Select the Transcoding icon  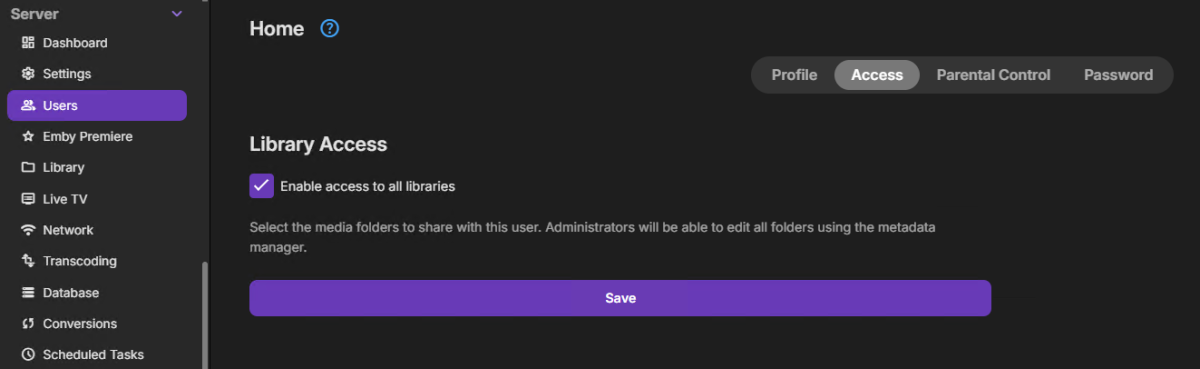(28, 261)
